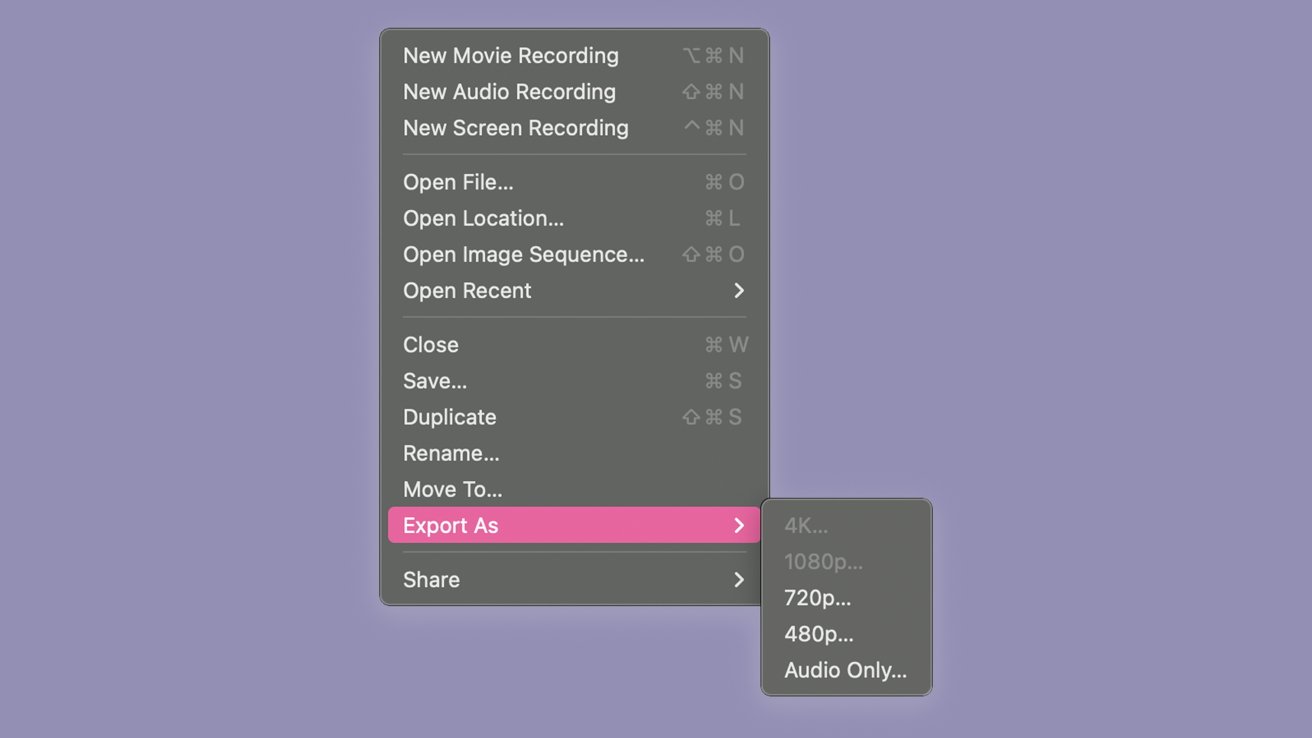Duplicate the current file
Screen dimensions: 1312x738
(449, 417)
